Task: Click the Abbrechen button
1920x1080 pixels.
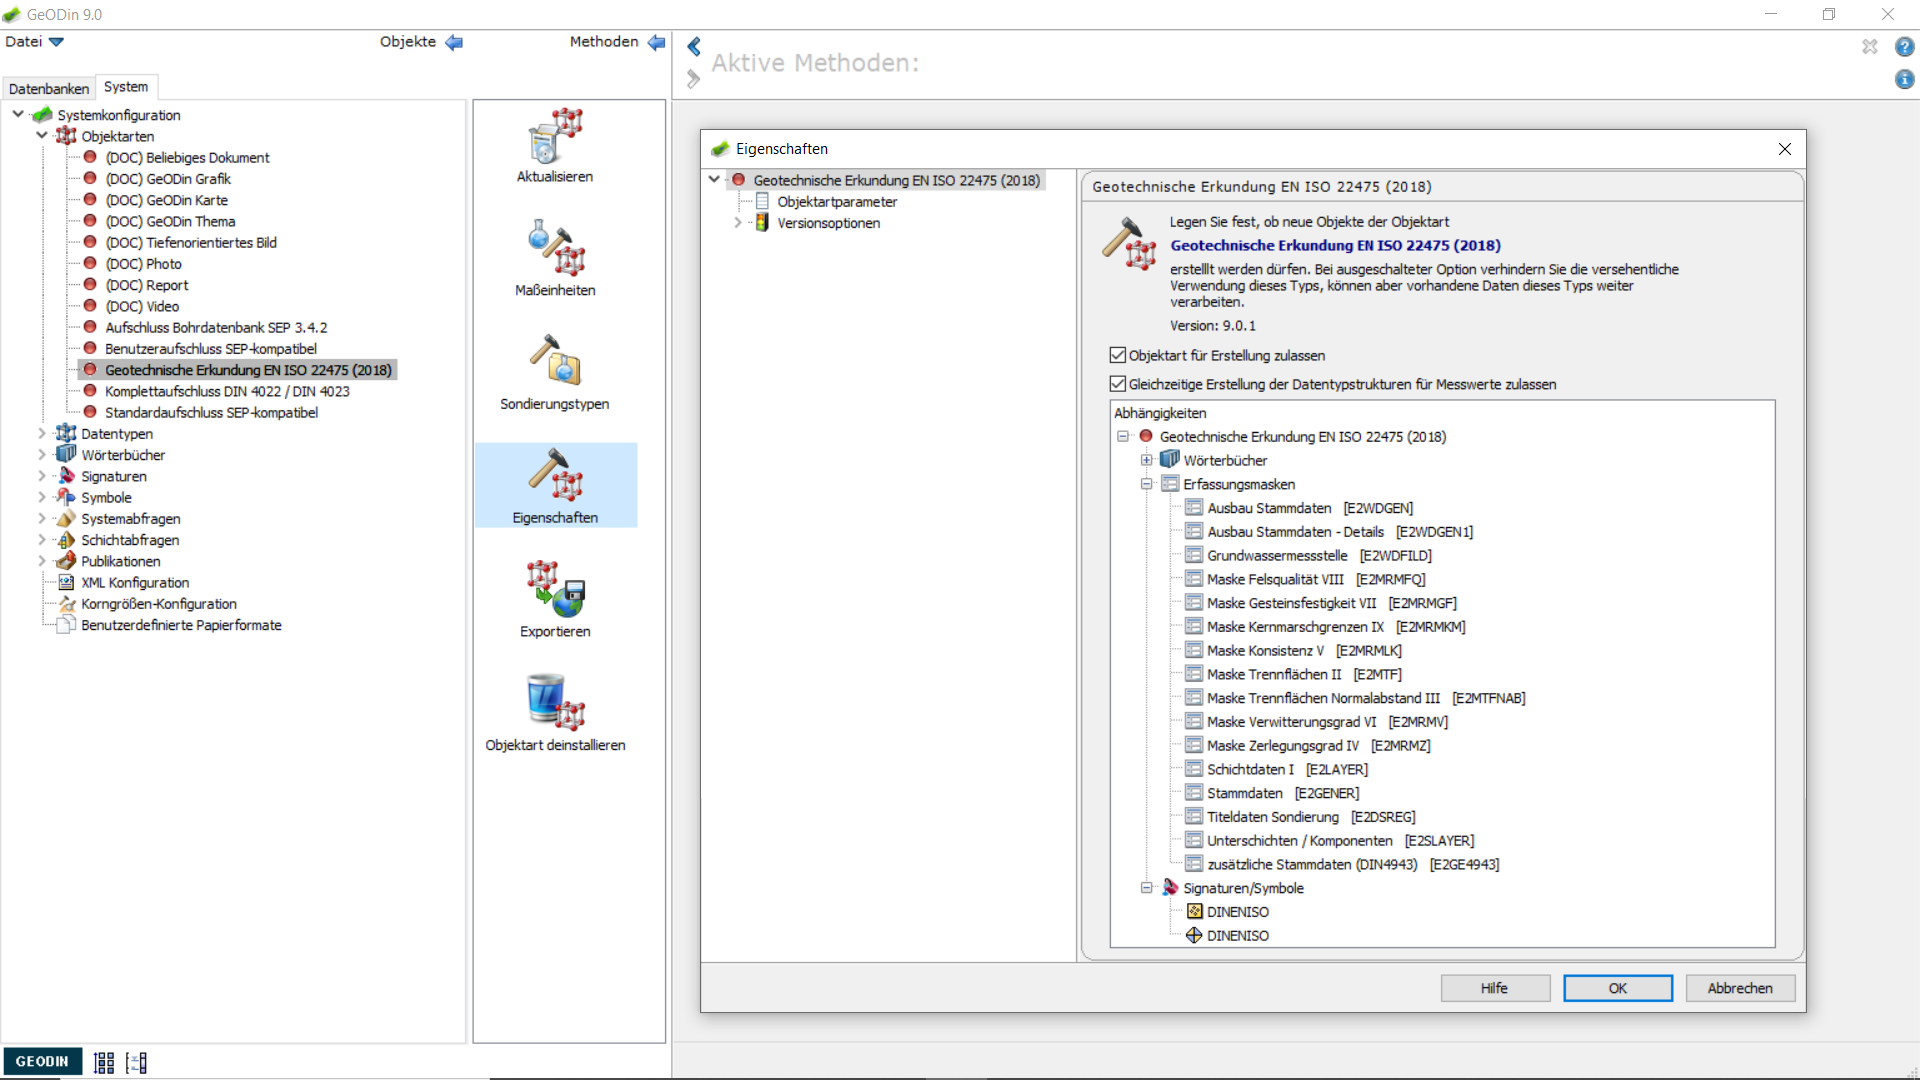Action: (x=1740, y=988)
